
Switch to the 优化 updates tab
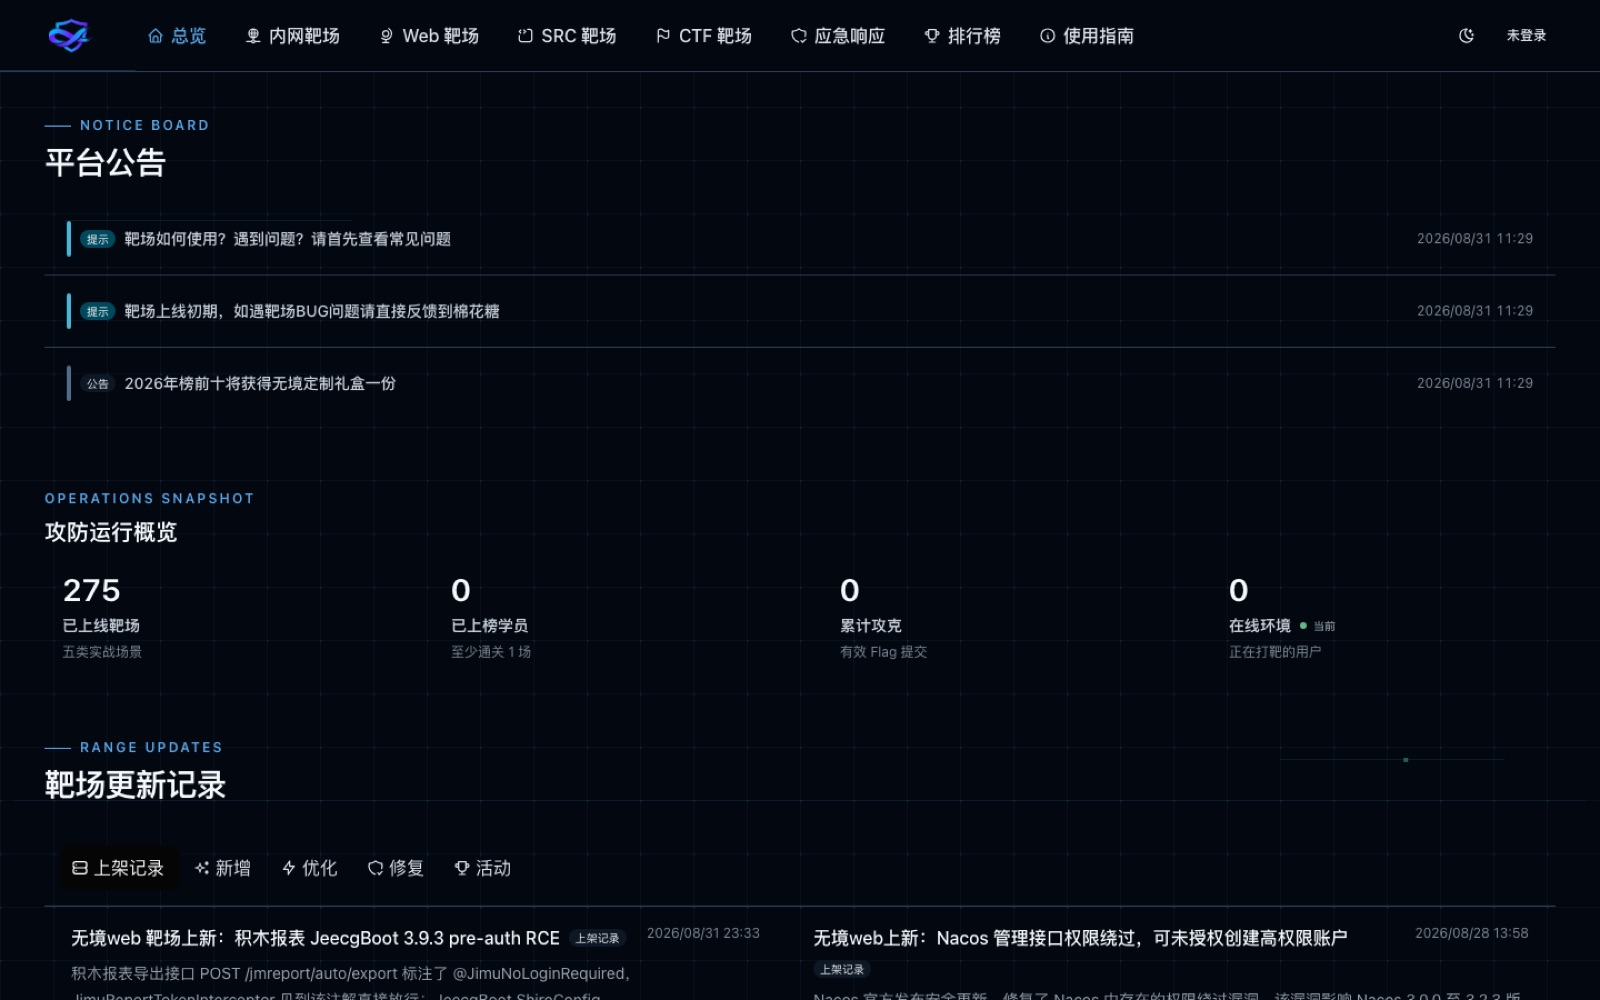[x=310, y=868]
